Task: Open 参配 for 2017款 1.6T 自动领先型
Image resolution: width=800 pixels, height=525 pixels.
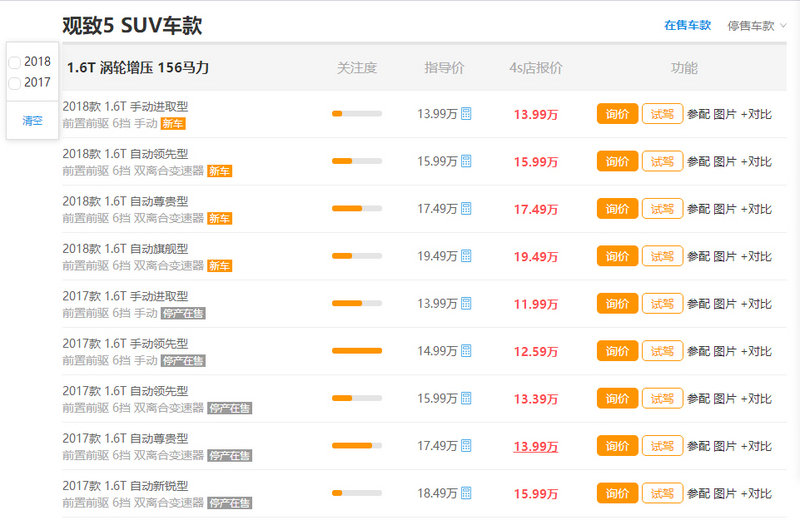Action: (698, 398)
